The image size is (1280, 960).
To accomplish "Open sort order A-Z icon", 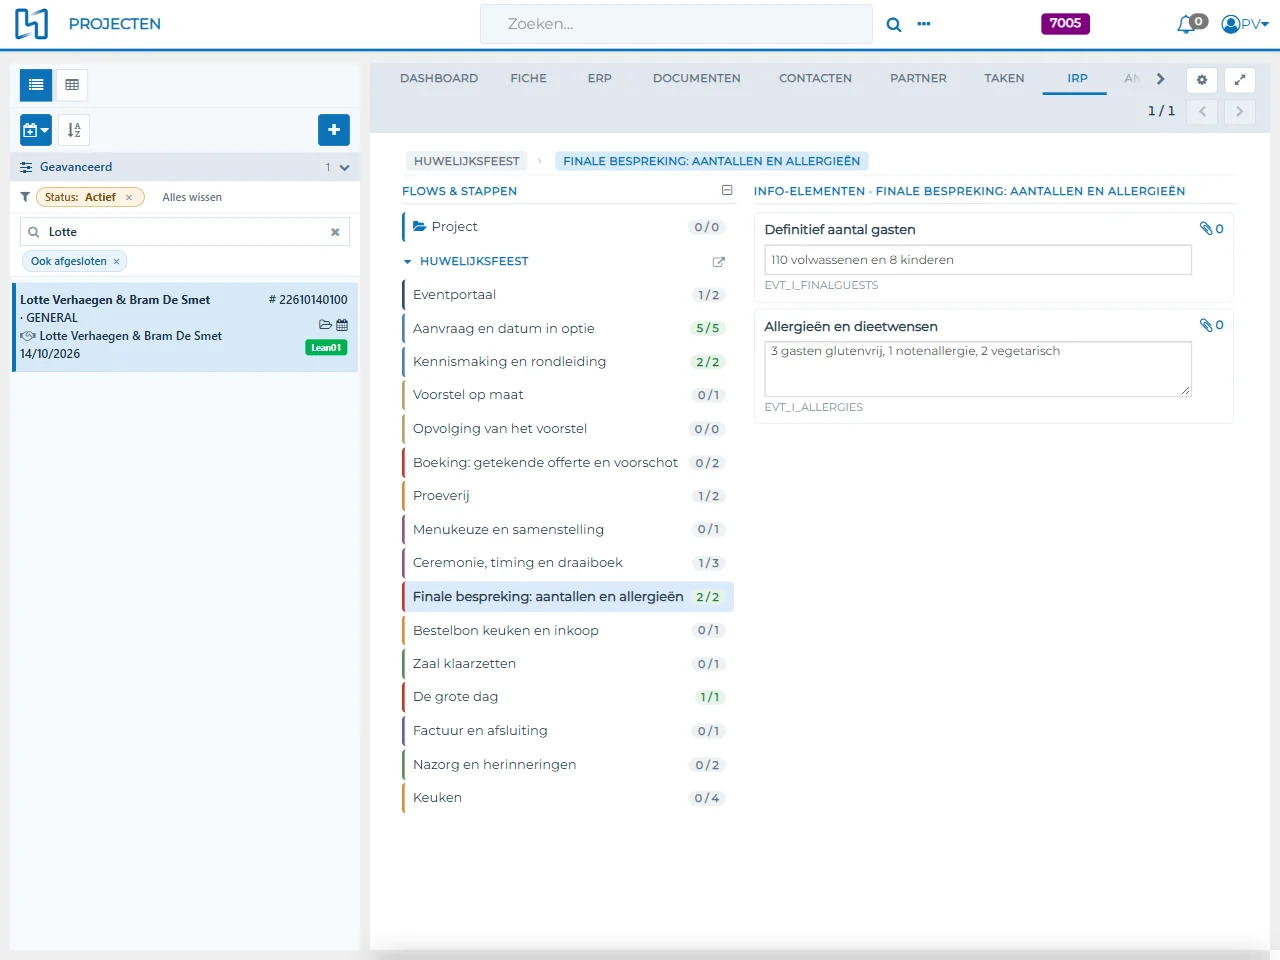I will [x=74, y=130].
